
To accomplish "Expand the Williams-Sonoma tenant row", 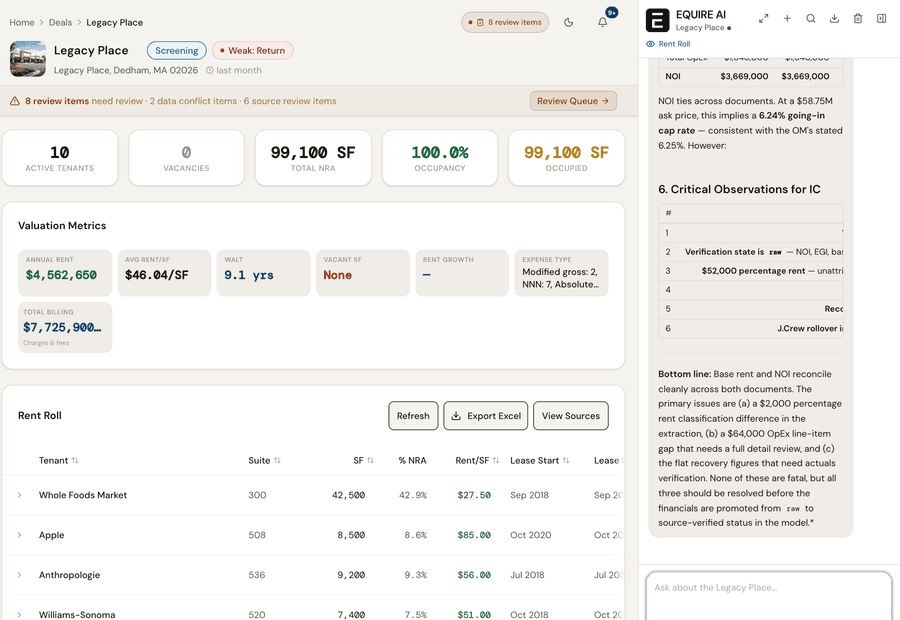I will tap(19, 615).
